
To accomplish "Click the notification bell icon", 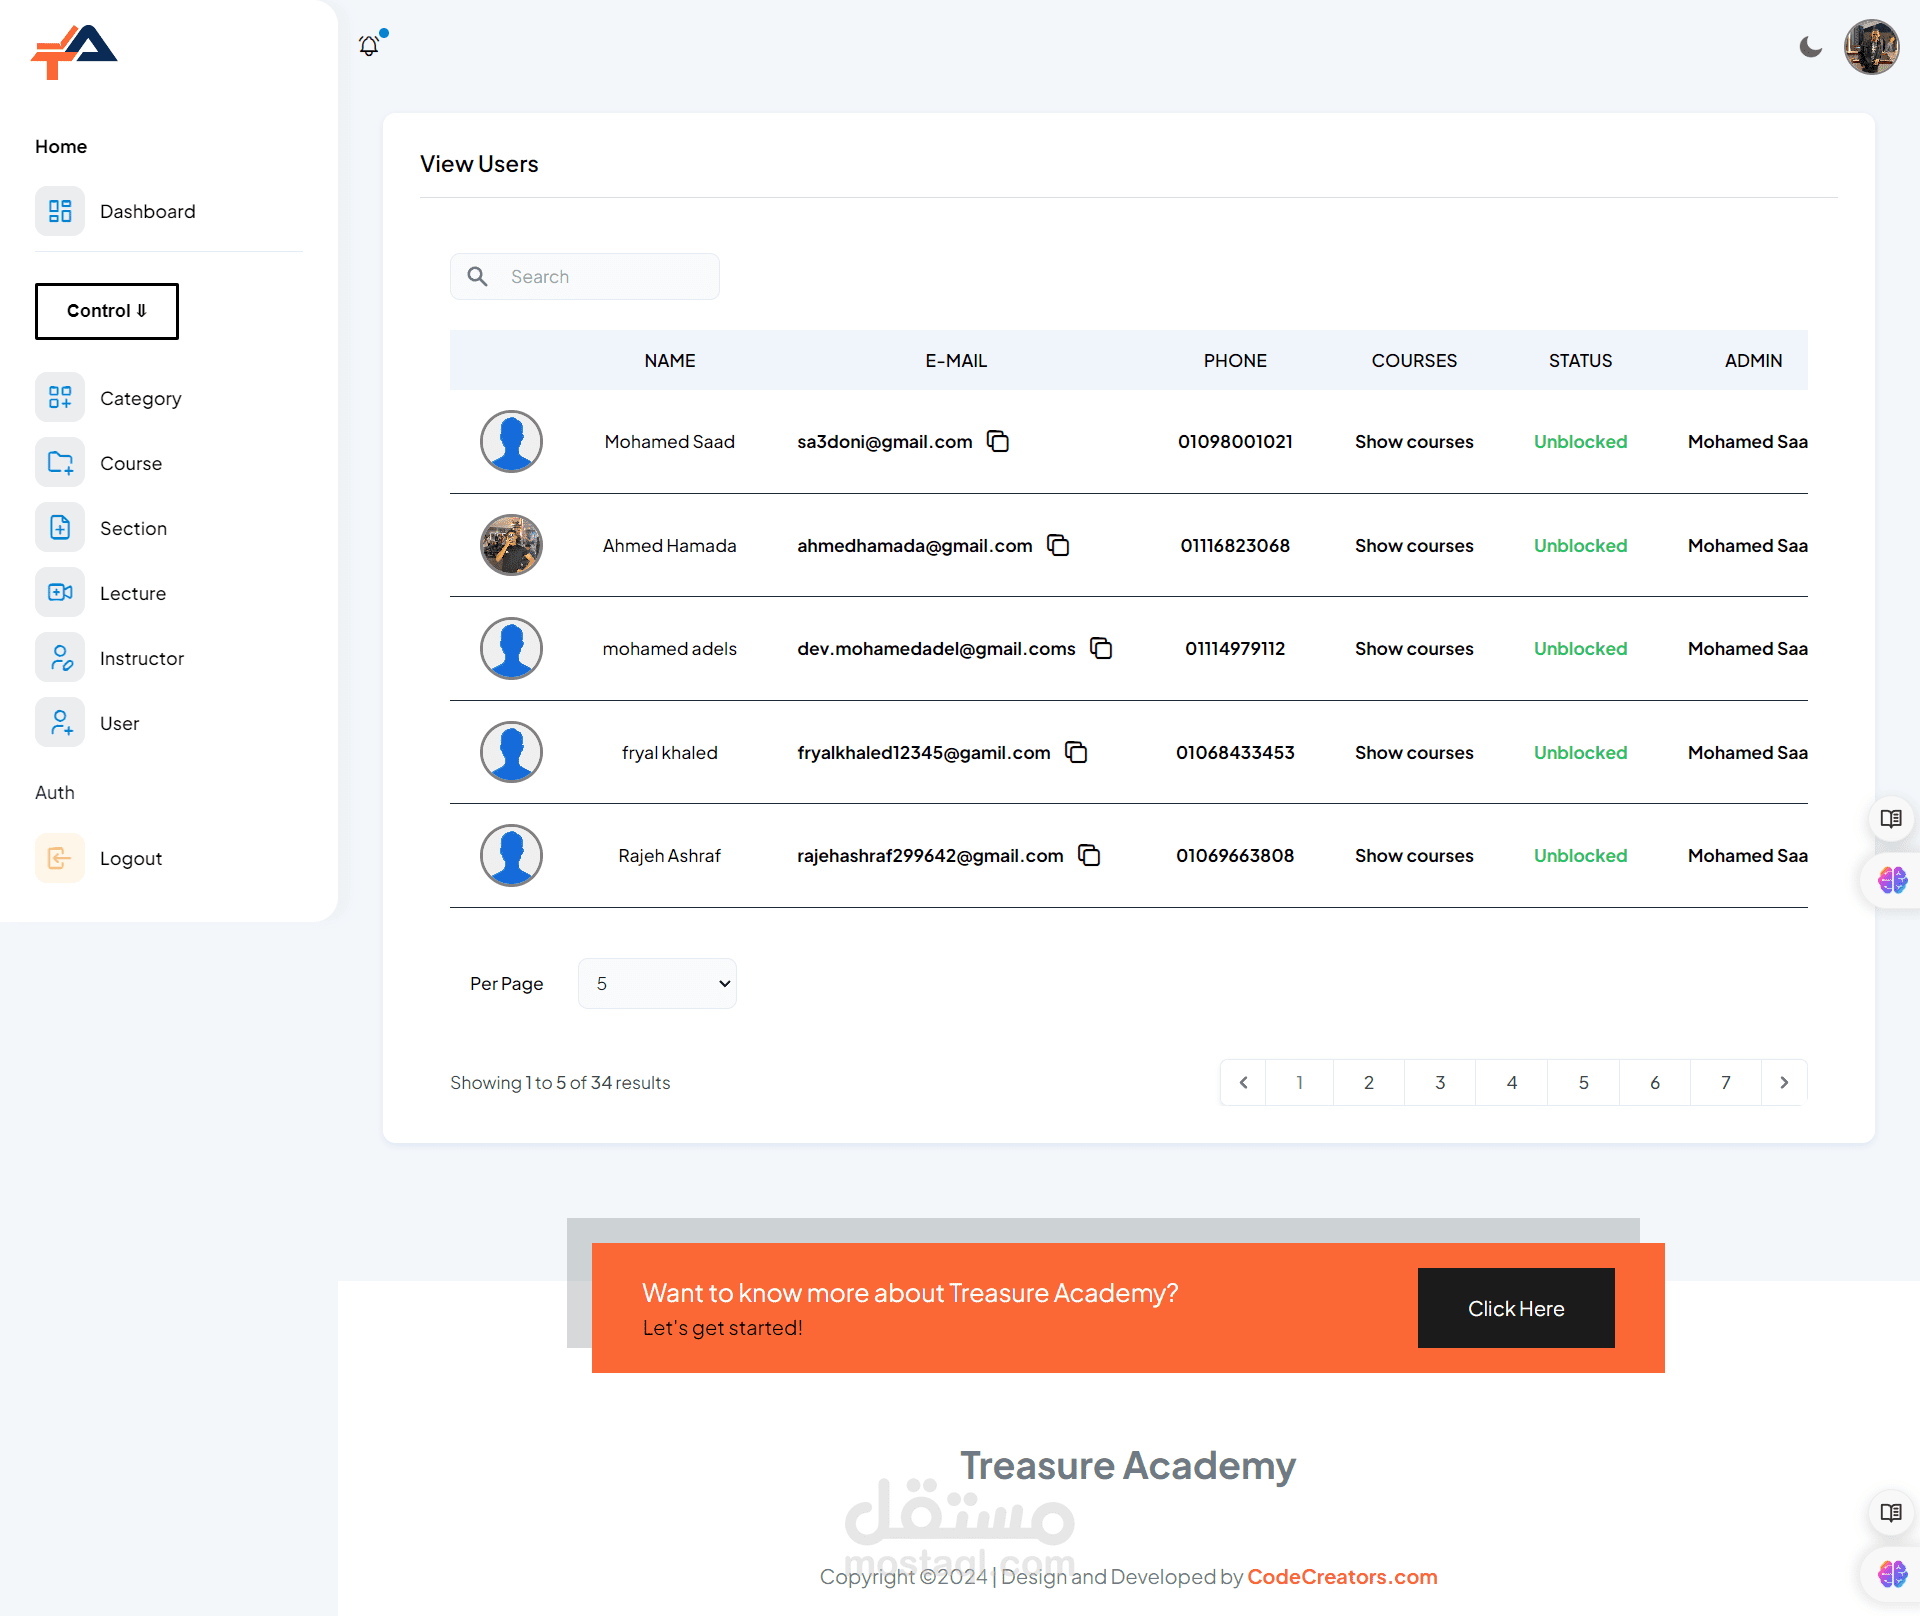I will (369, 46).
